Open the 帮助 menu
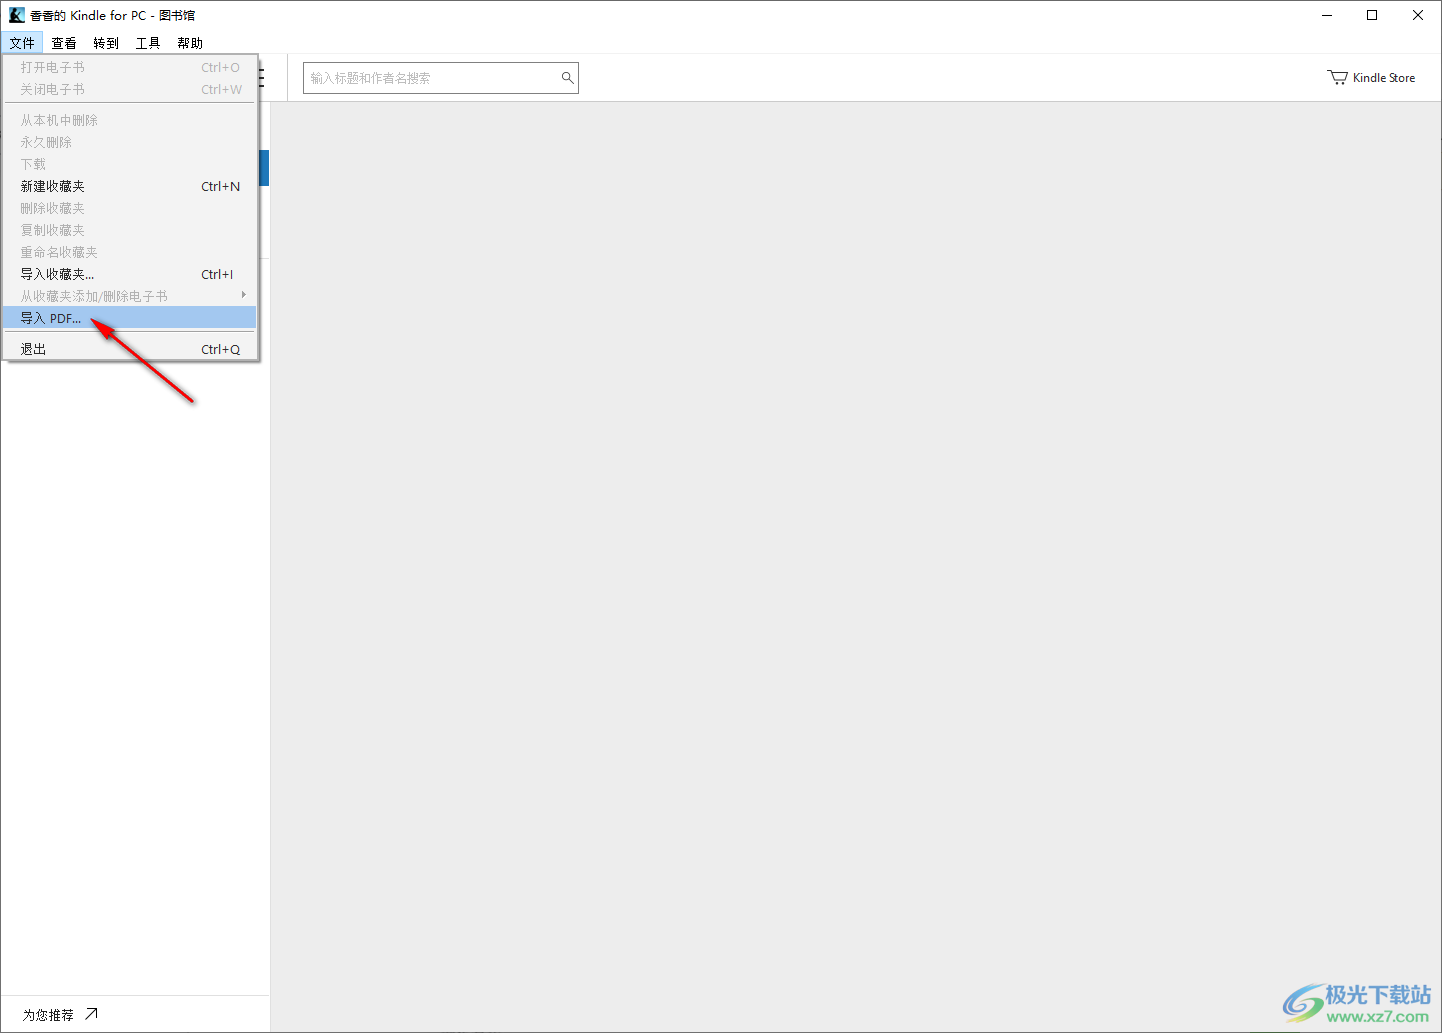Image resolution: width=1442 pixels, height=1033 pixels. tap(190, 43)
